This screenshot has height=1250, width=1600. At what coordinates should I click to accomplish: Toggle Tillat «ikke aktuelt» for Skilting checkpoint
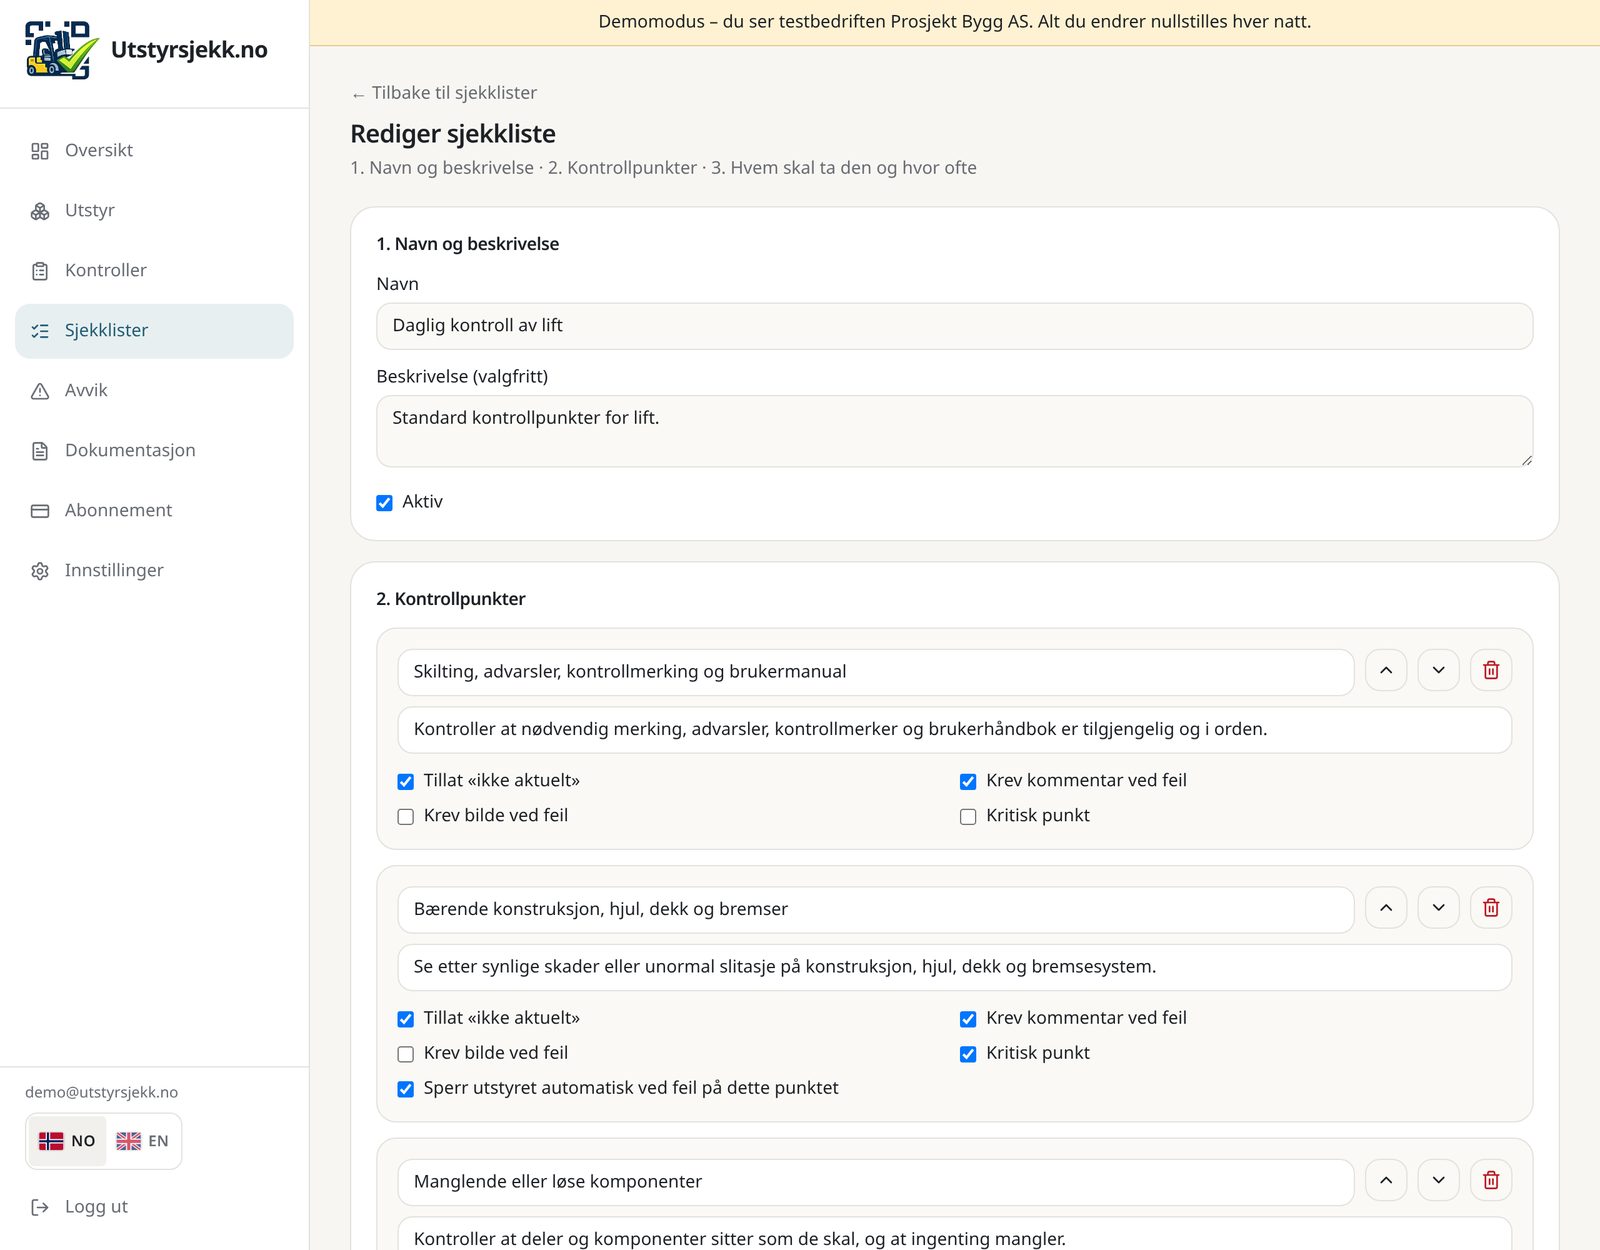(406, 782)
